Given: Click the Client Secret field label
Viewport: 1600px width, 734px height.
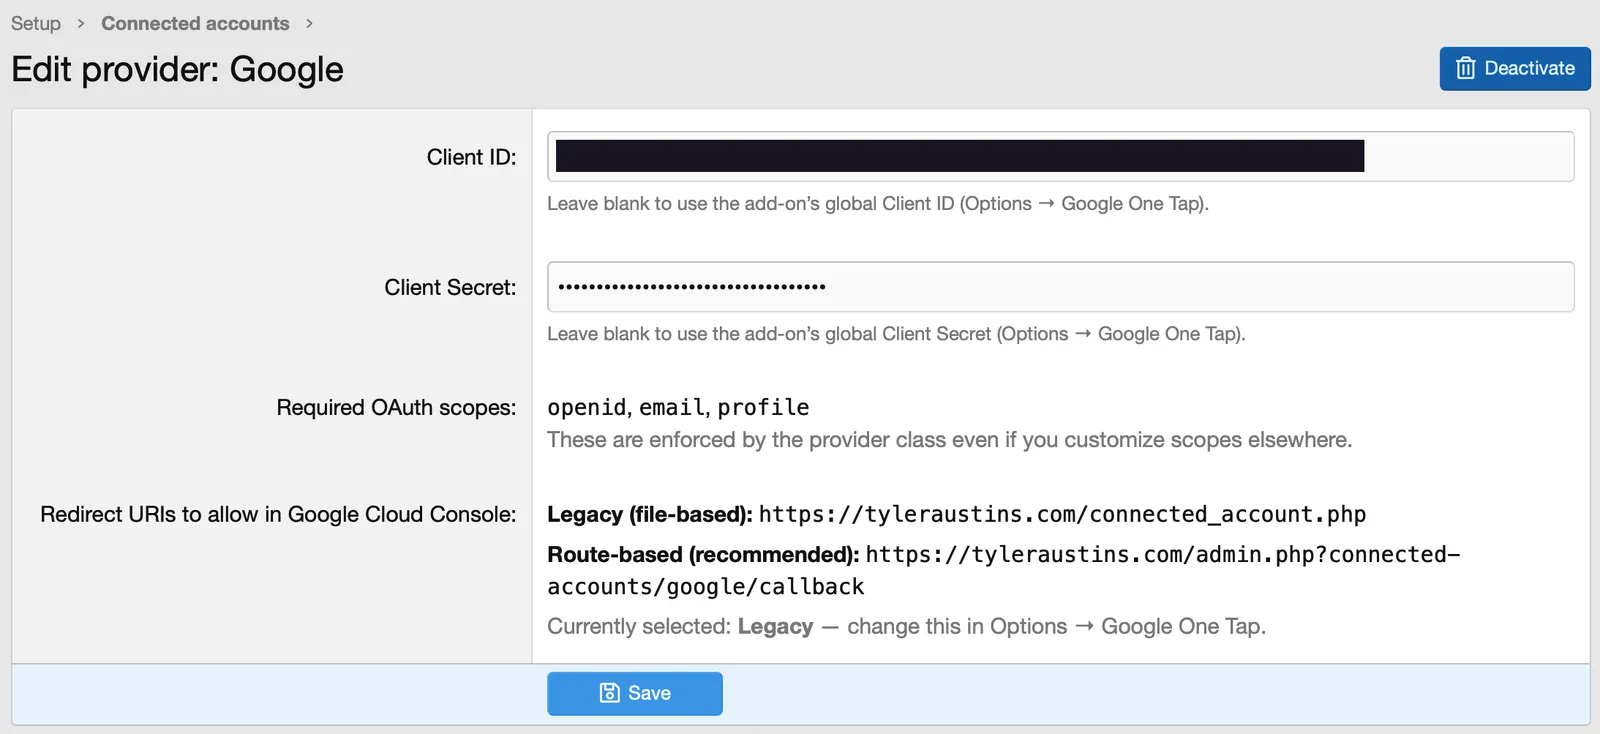Looking at the screenshot, I should click(x=450, y=287).
